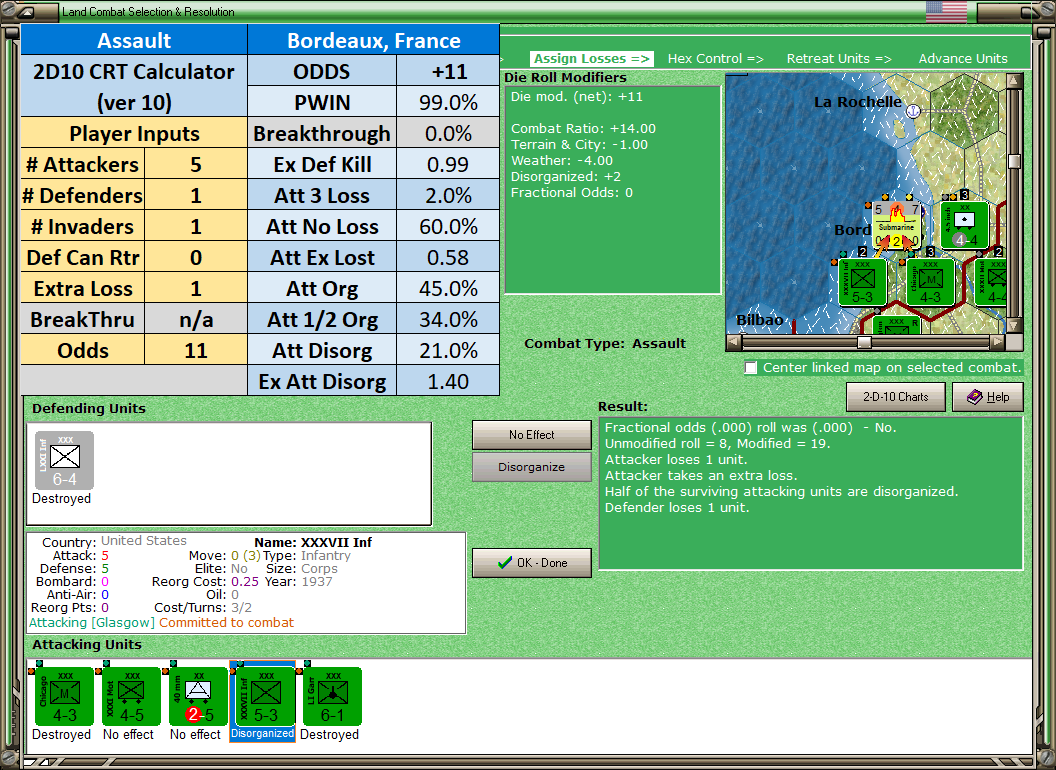Select the LI Garr 6-1 attacking unit
Screen dimensions: 1056x770
333,696
